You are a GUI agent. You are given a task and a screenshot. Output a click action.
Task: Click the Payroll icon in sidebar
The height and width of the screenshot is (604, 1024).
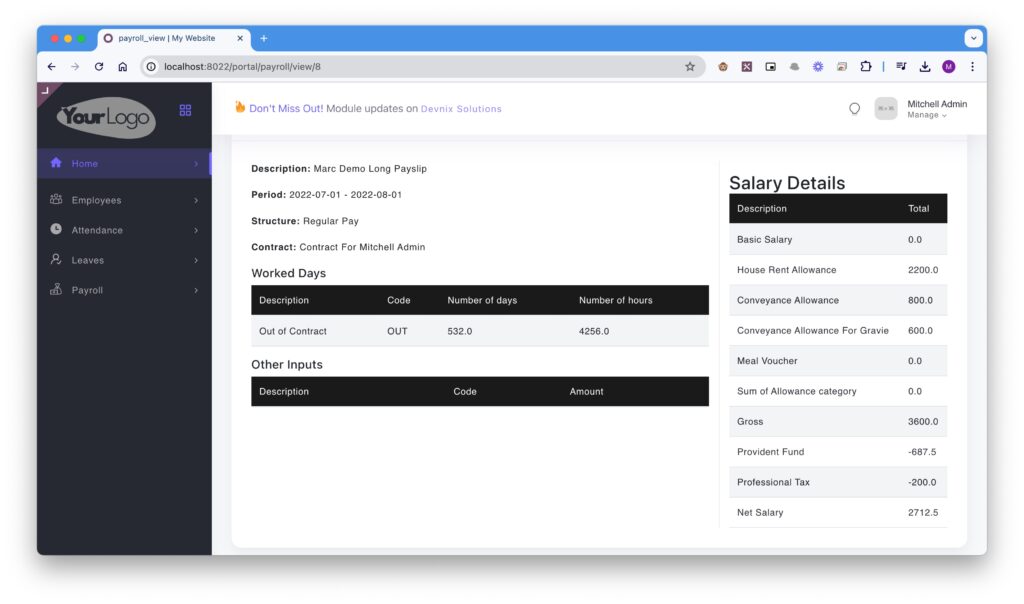pos(56,290)
